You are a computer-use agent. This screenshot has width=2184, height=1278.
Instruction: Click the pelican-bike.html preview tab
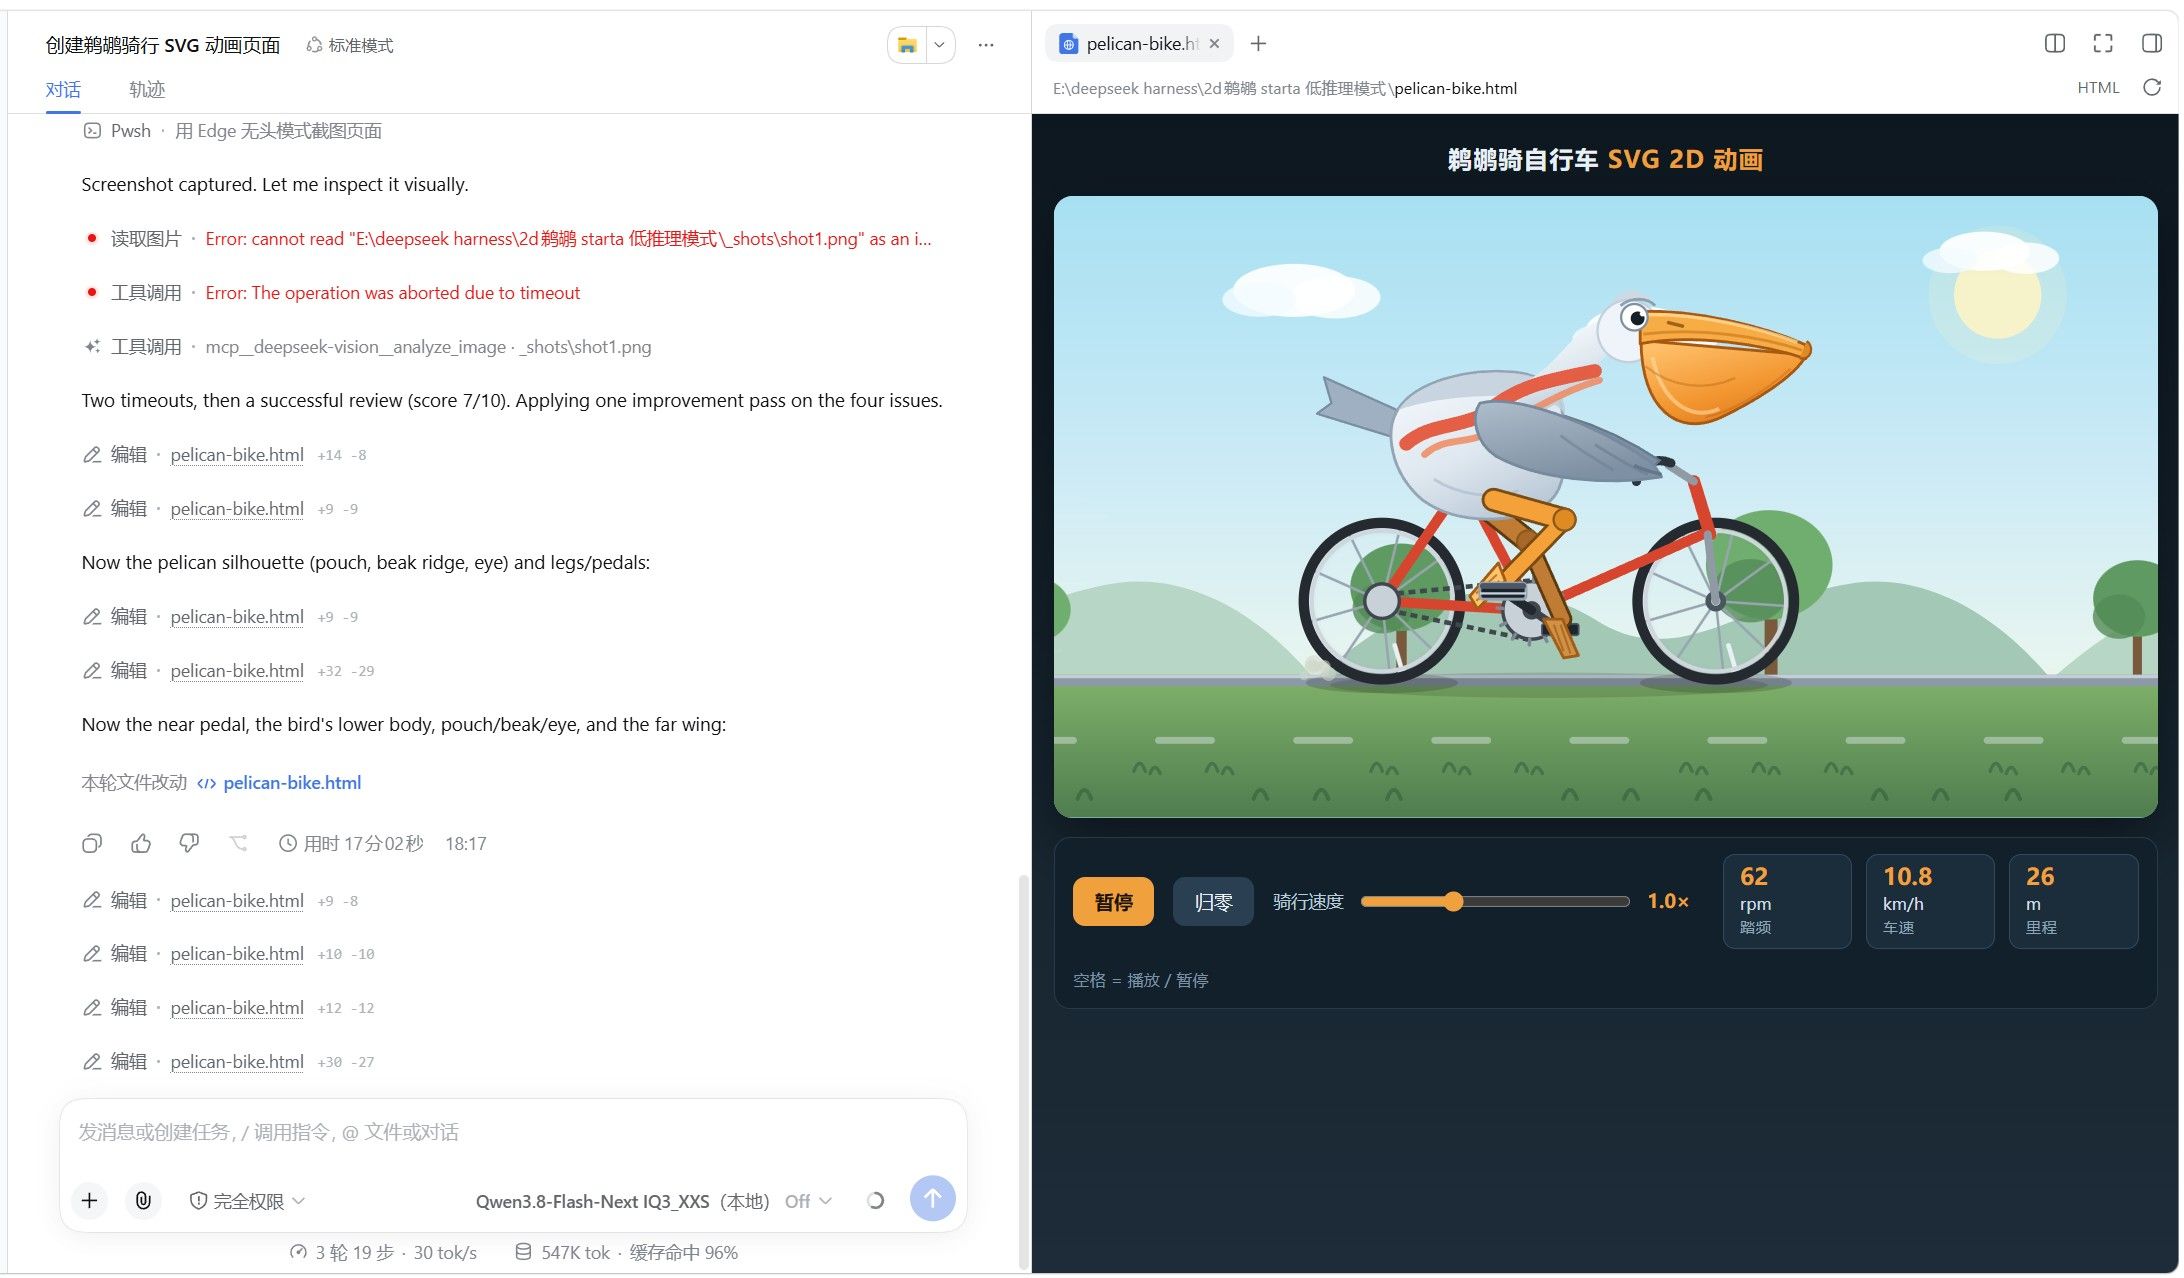point(1138,44)
